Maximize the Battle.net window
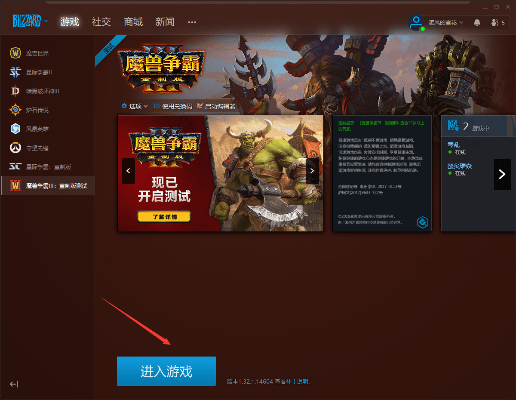Image resolution: width=516 pixels, height=400 pixels. point(497,7)
